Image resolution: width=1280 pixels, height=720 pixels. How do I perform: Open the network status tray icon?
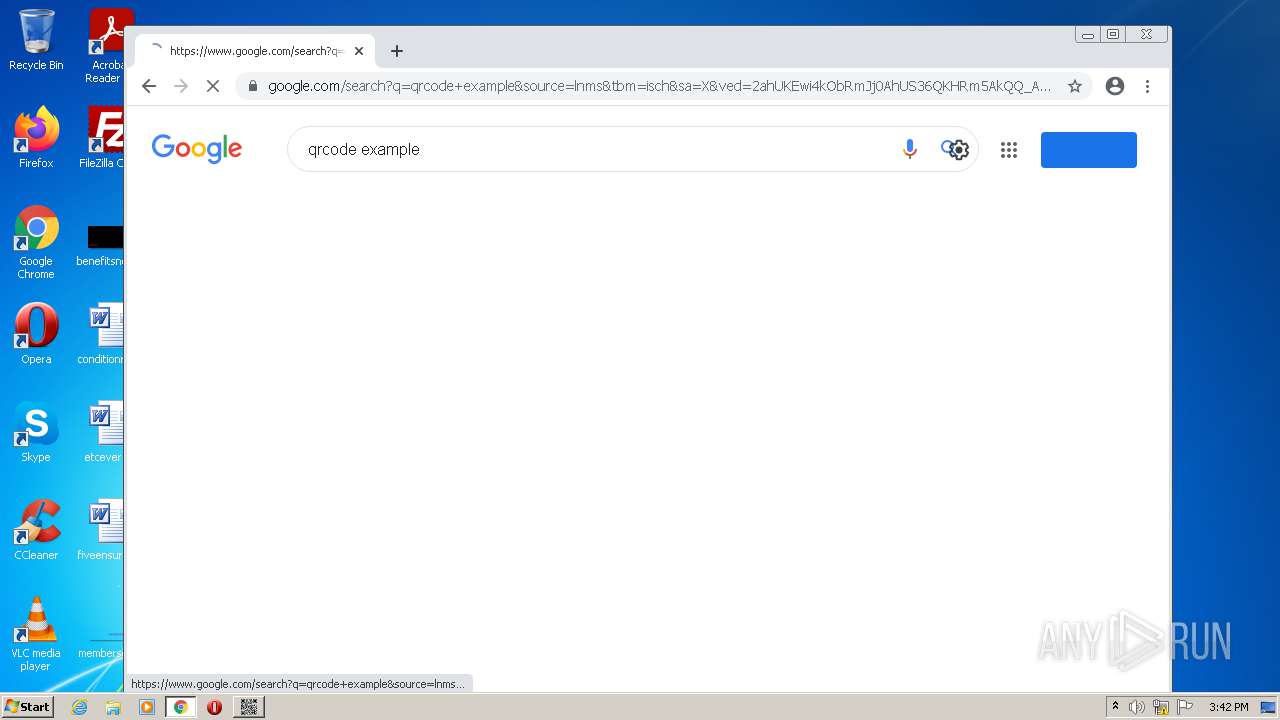(x=1161, y=707)
